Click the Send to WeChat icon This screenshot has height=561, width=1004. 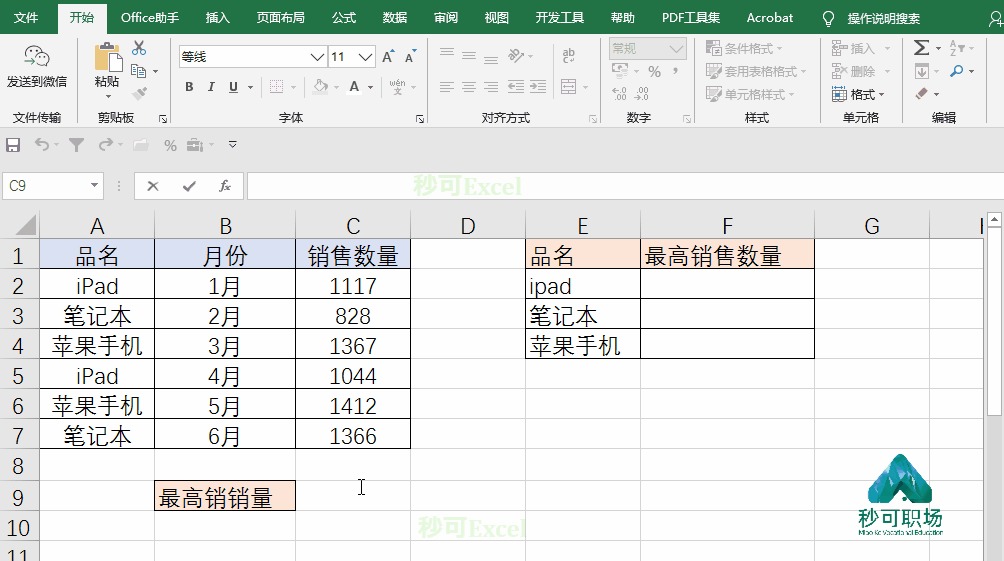pos(36,56)
